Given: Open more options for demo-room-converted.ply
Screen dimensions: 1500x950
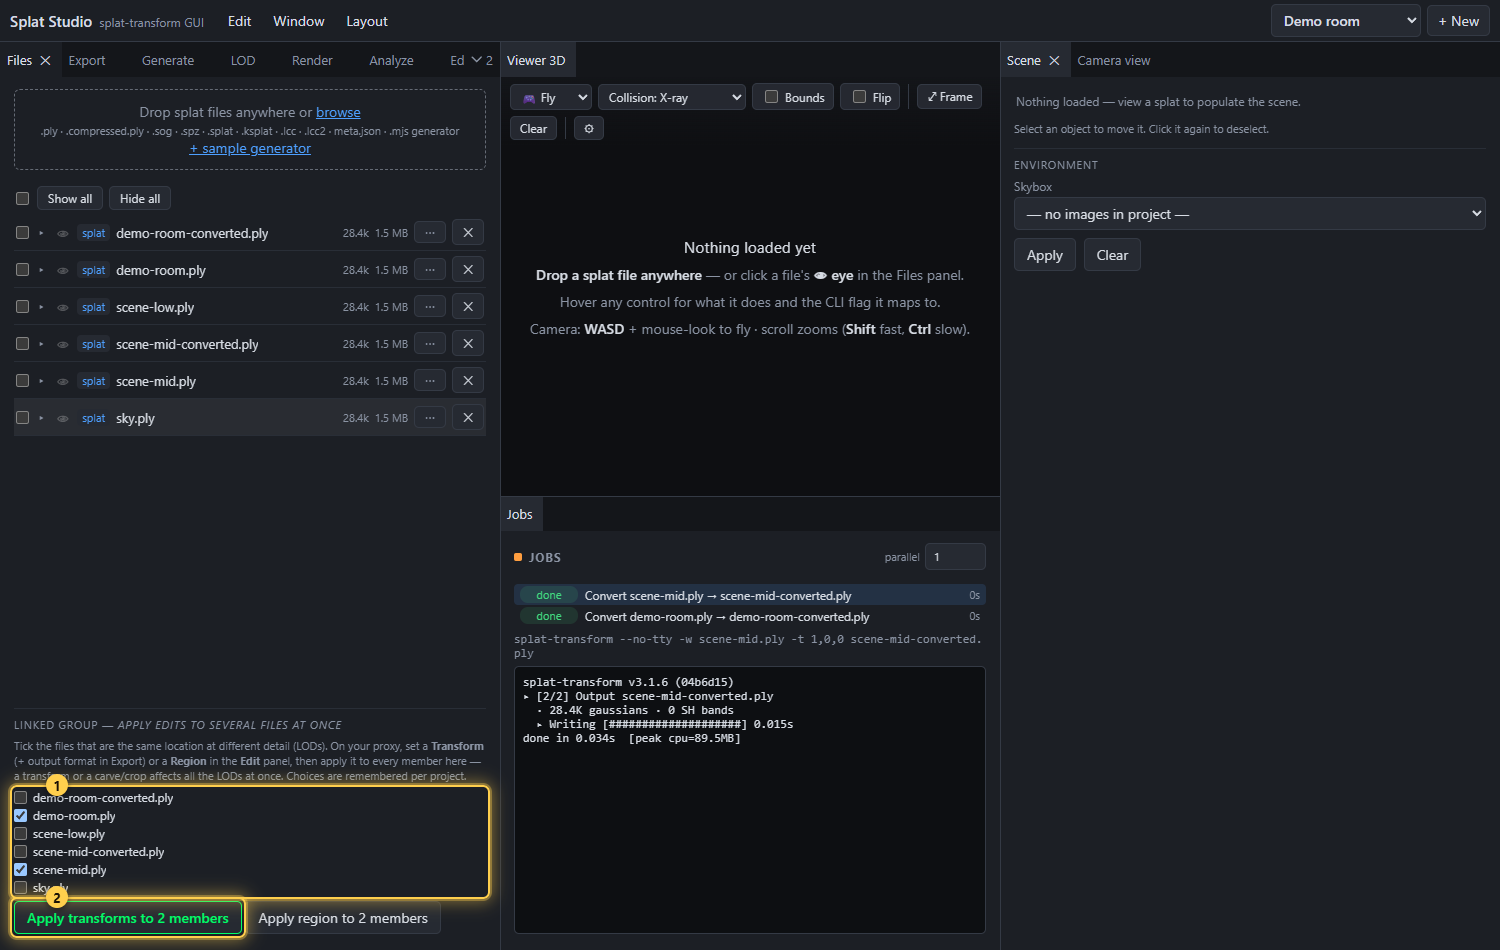Looking at the screenshot, I should click(x=430, y=233).
